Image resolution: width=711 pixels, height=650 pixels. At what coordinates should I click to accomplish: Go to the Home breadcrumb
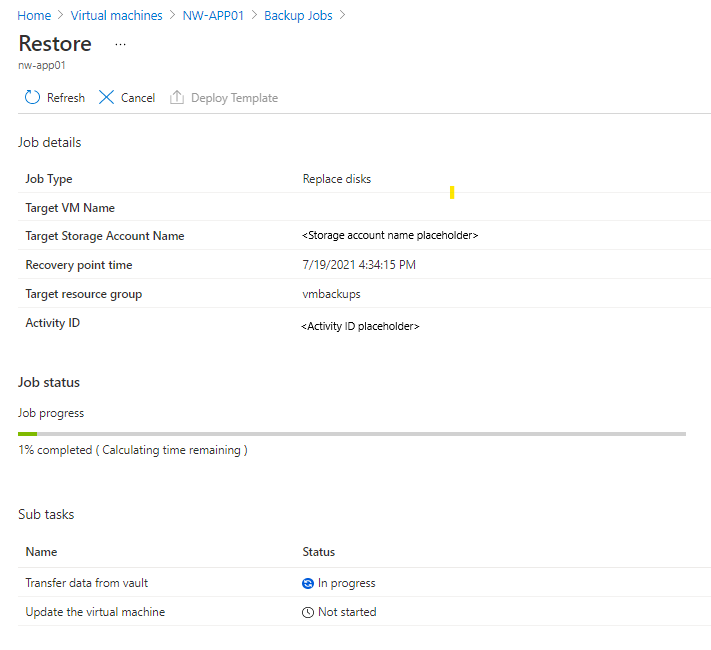(x=34, y=15)
